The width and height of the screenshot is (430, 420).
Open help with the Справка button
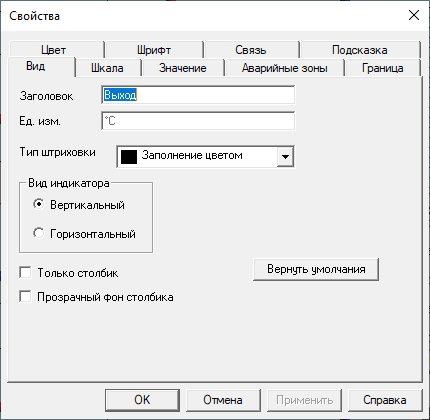tap(385, 400)
